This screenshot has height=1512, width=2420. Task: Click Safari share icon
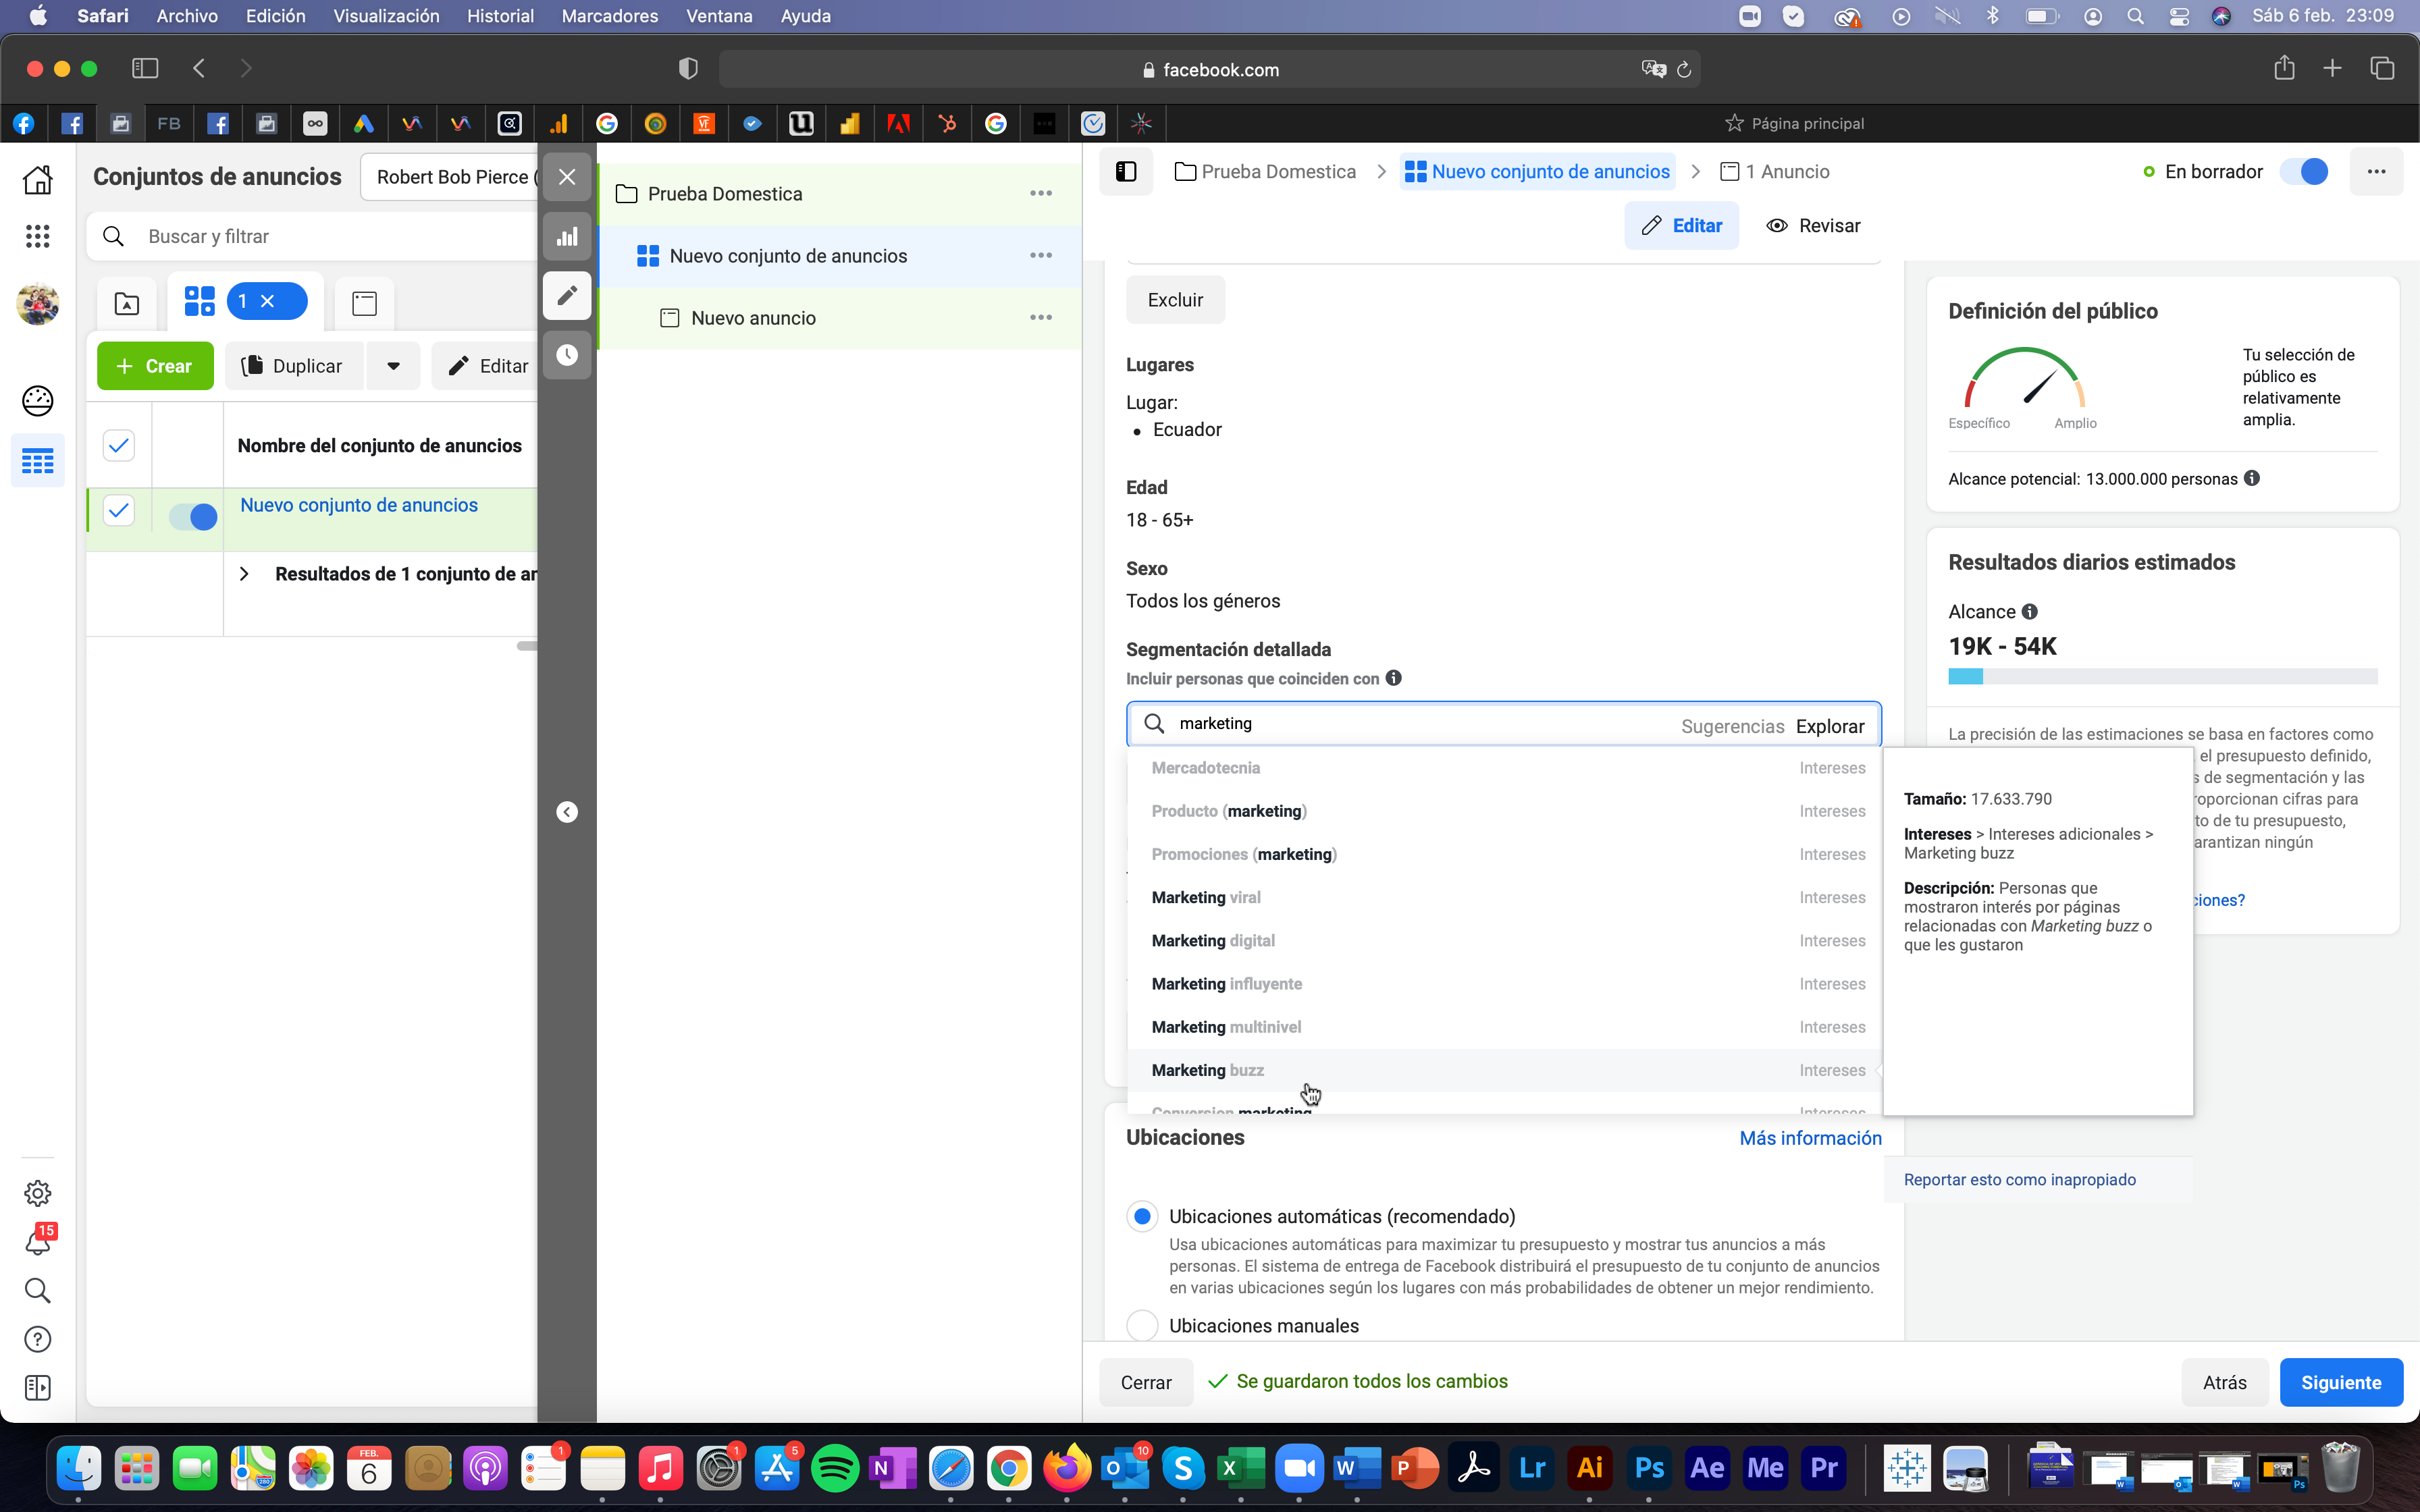tap(2284, 68)
